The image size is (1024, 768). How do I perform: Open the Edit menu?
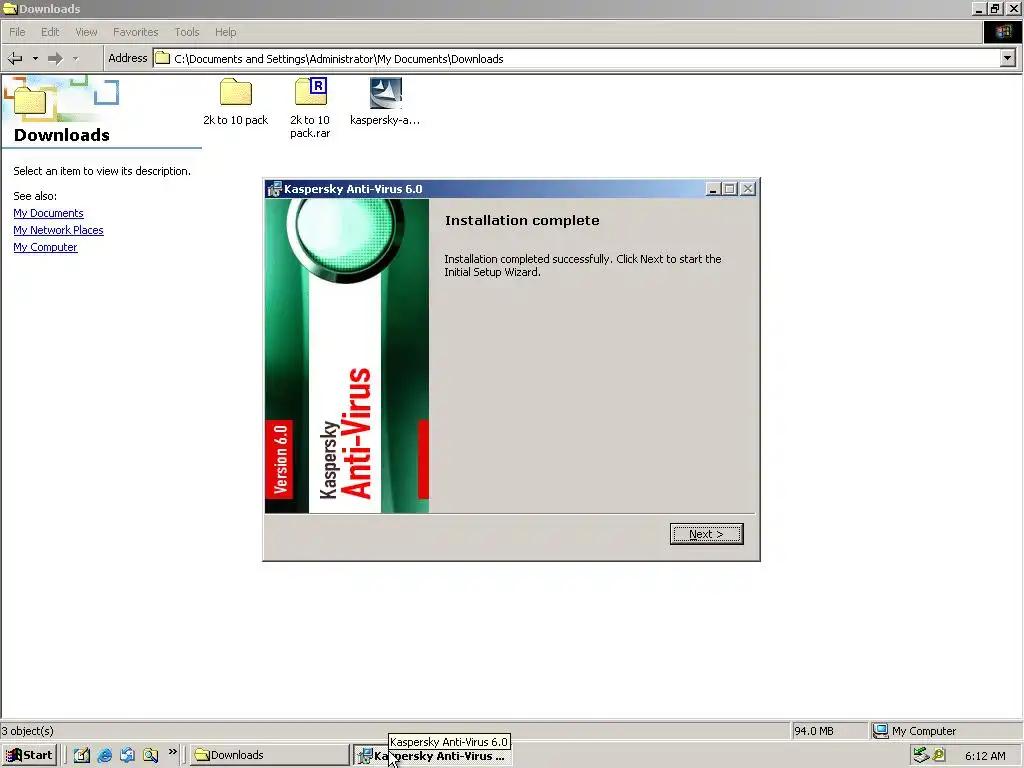pyautogui.click(x=50, y=32)
